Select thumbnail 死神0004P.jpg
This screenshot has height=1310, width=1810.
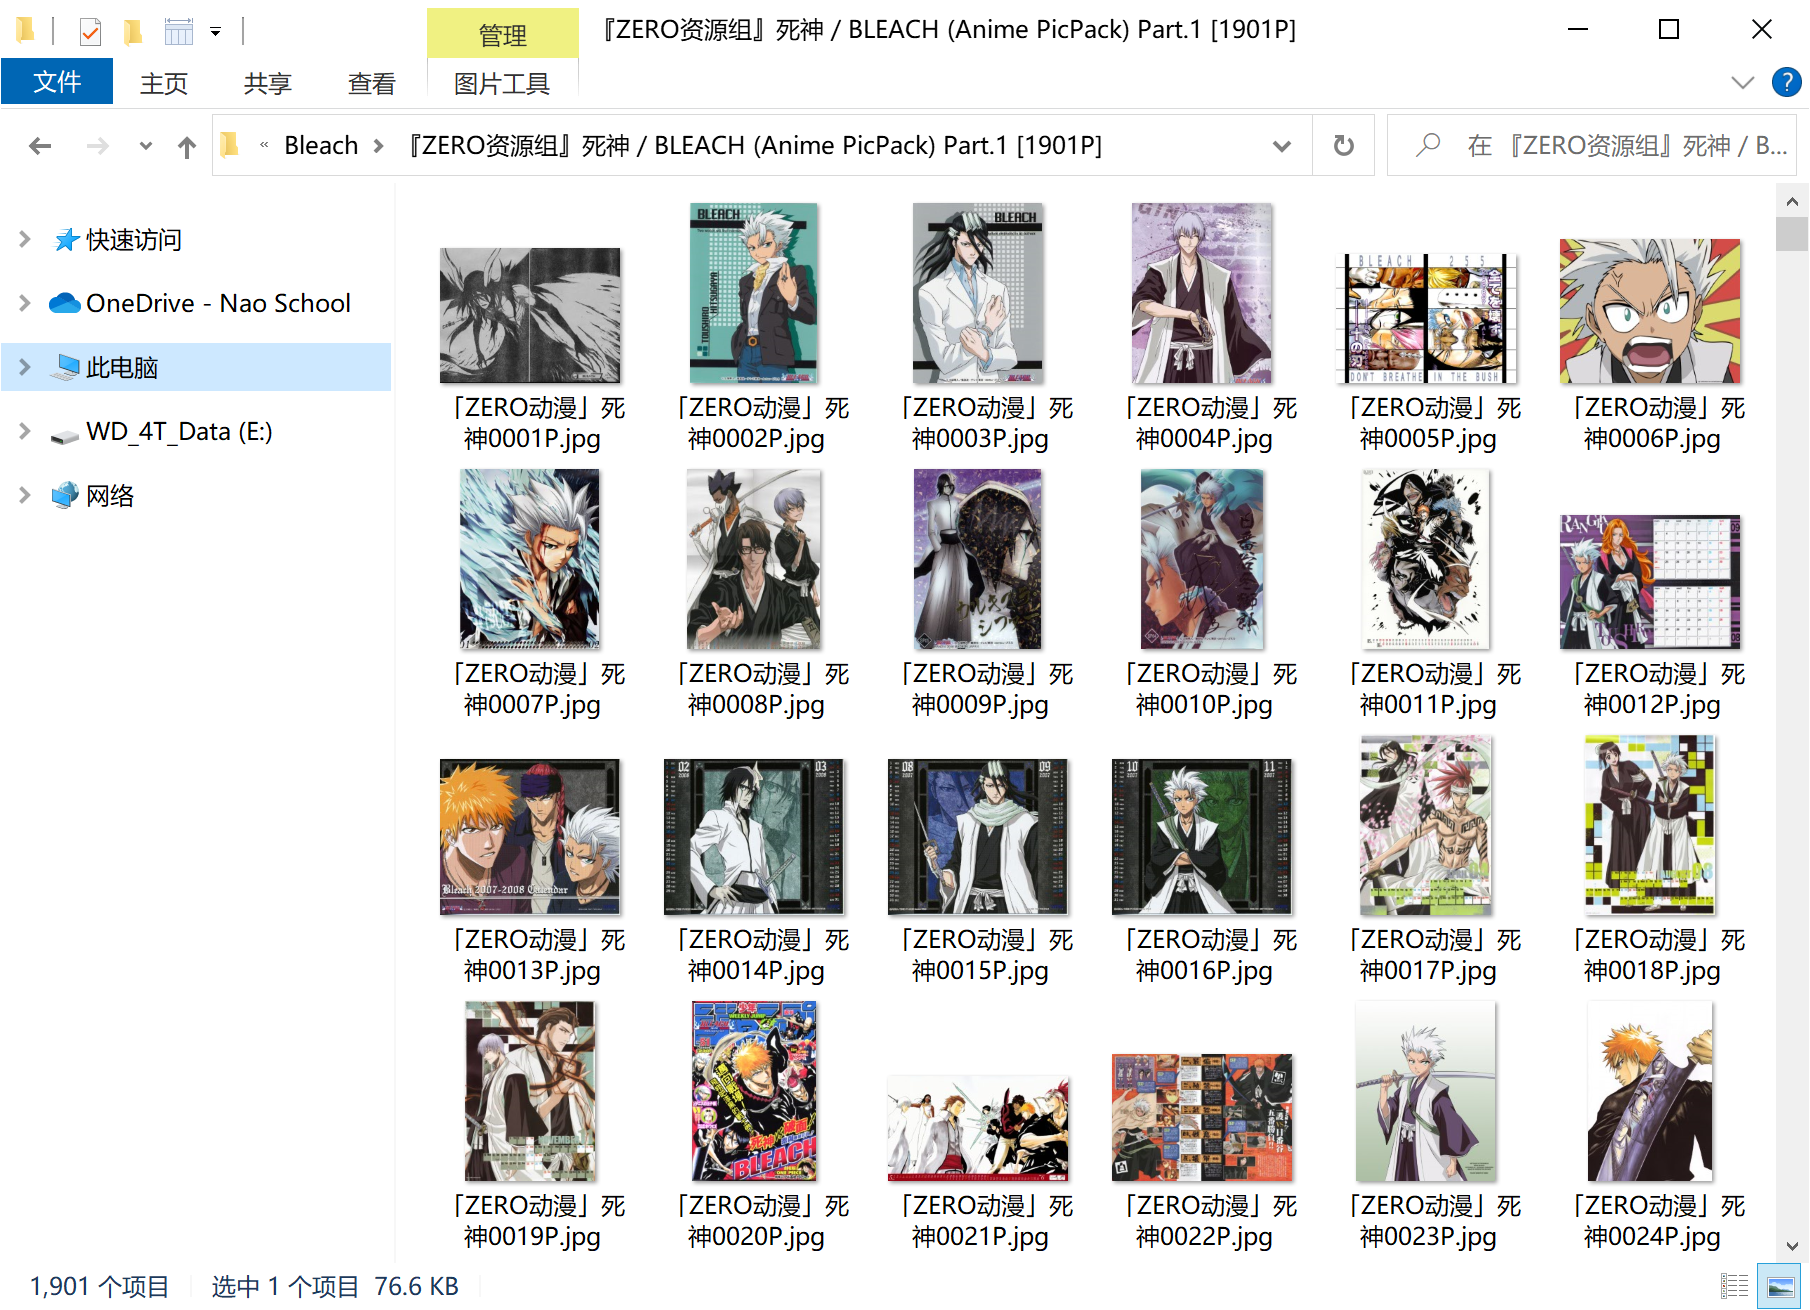point(1202,294)
